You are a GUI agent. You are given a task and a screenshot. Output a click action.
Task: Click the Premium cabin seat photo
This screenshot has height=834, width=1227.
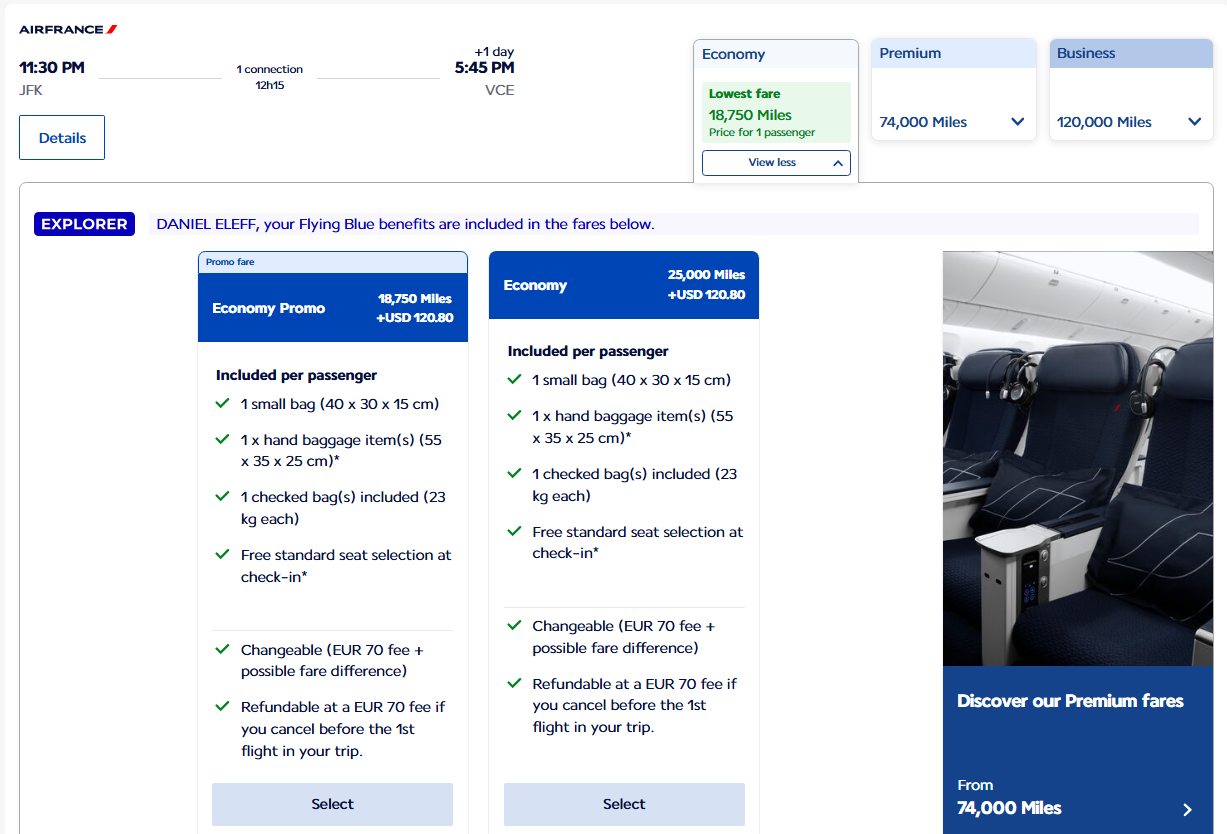pos(1078,458)
